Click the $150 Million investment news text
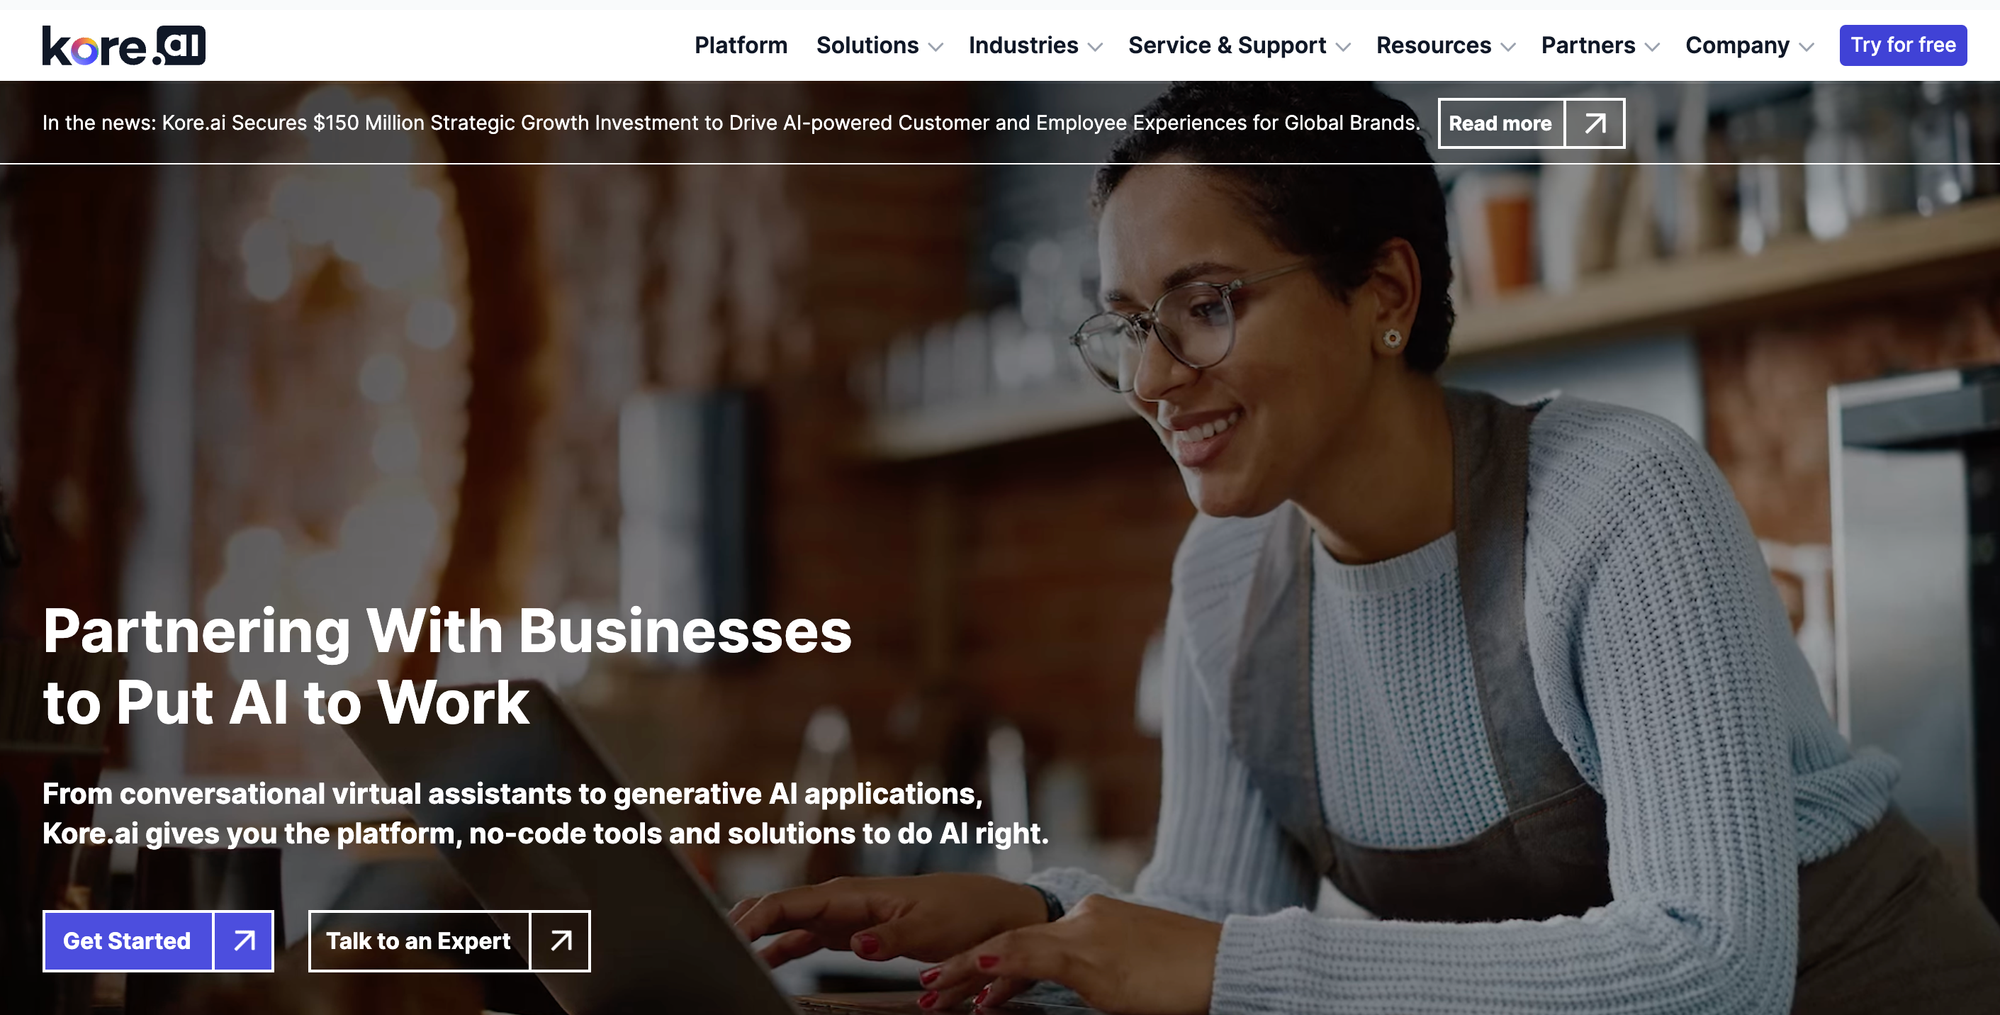This screenshot has height=1015, width=2000. pyautogui.click(x=731, y=123)
